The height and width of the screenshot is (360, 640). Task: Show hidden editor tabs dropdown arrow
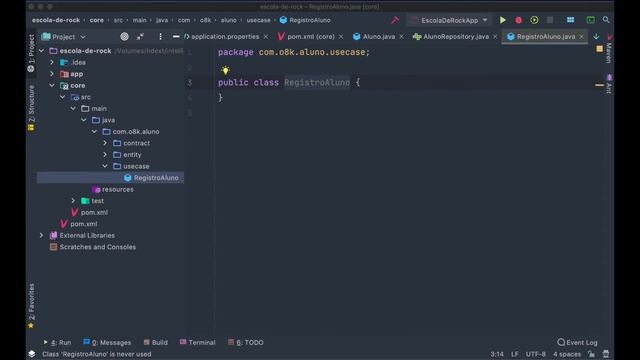pos(596,36)
